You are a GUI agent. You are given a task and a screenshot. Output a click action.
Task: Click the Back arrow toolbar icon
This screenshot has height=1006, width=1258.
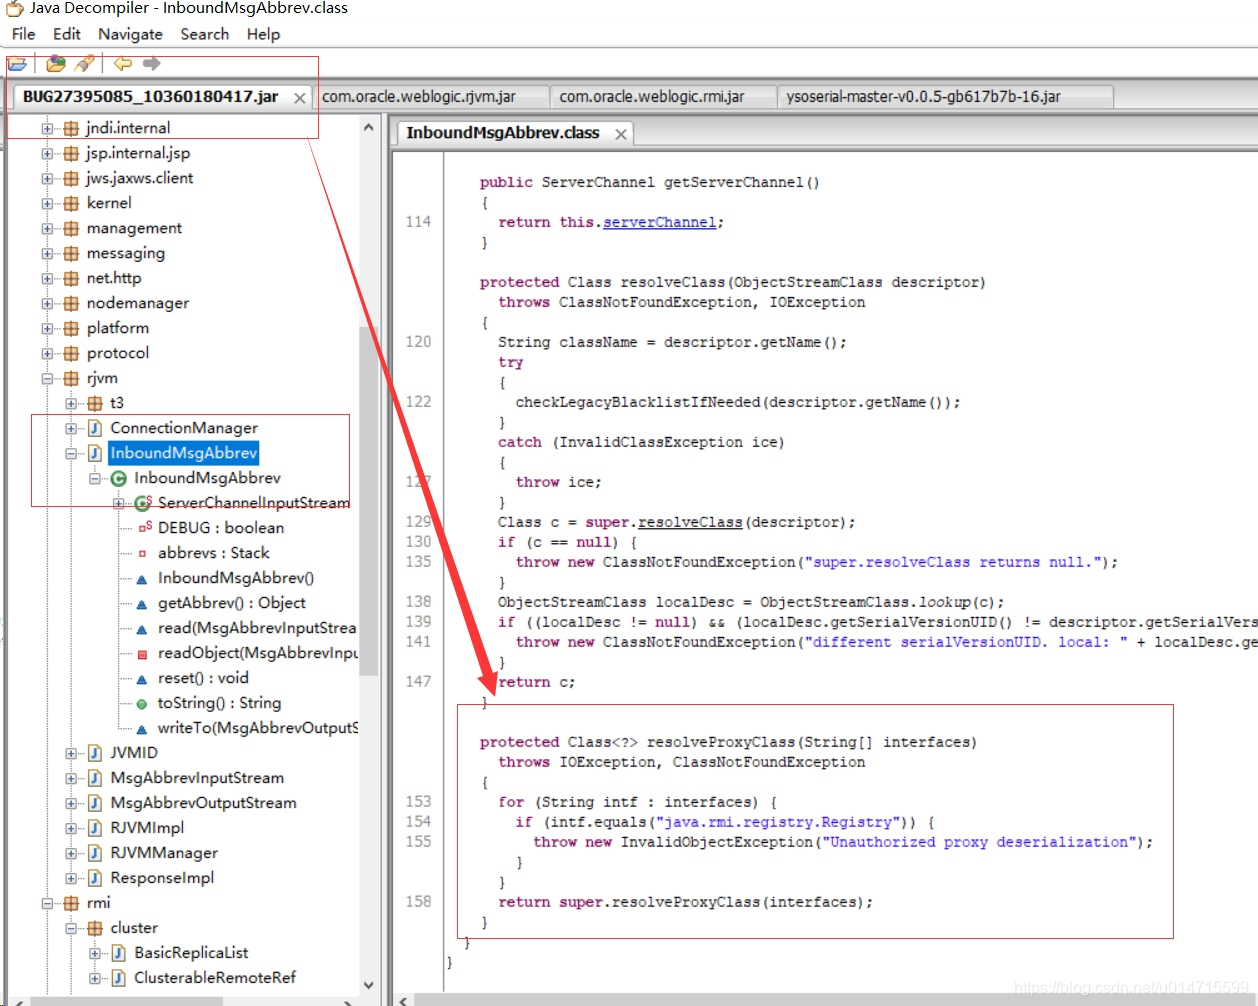(123, 64)
